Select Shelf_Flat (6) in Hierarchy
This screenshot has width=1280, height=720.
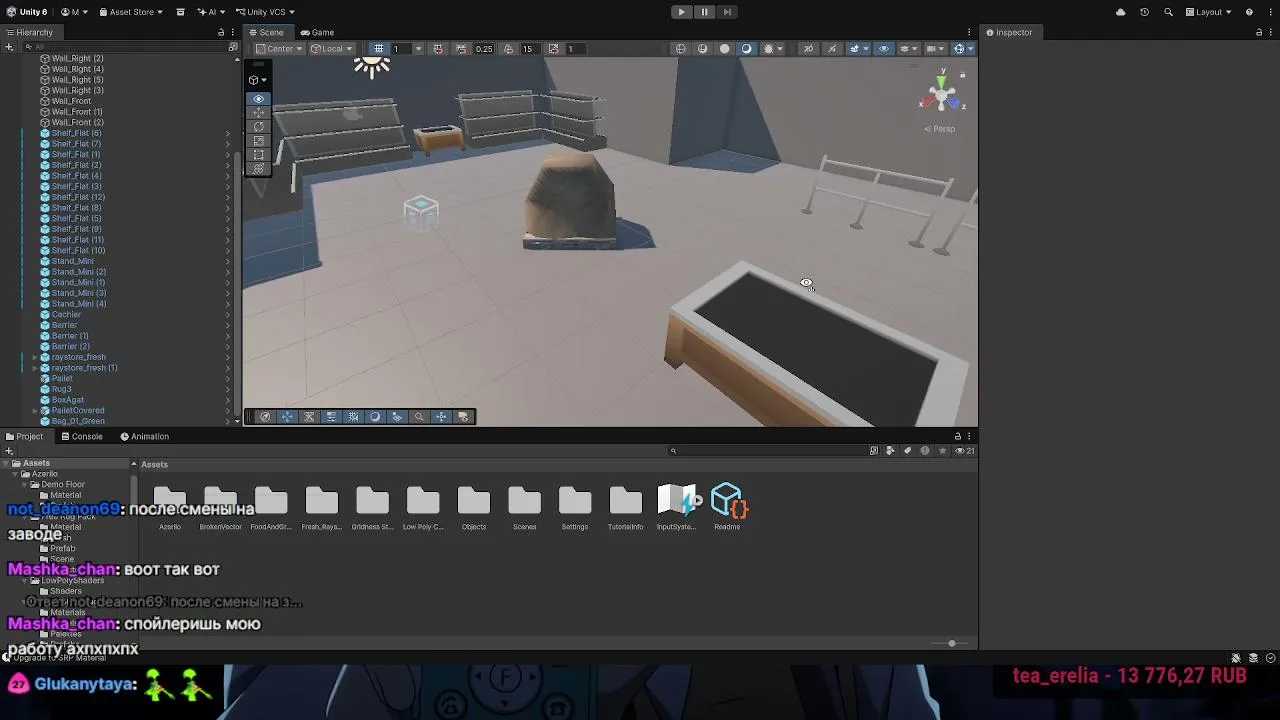(76, 133)
